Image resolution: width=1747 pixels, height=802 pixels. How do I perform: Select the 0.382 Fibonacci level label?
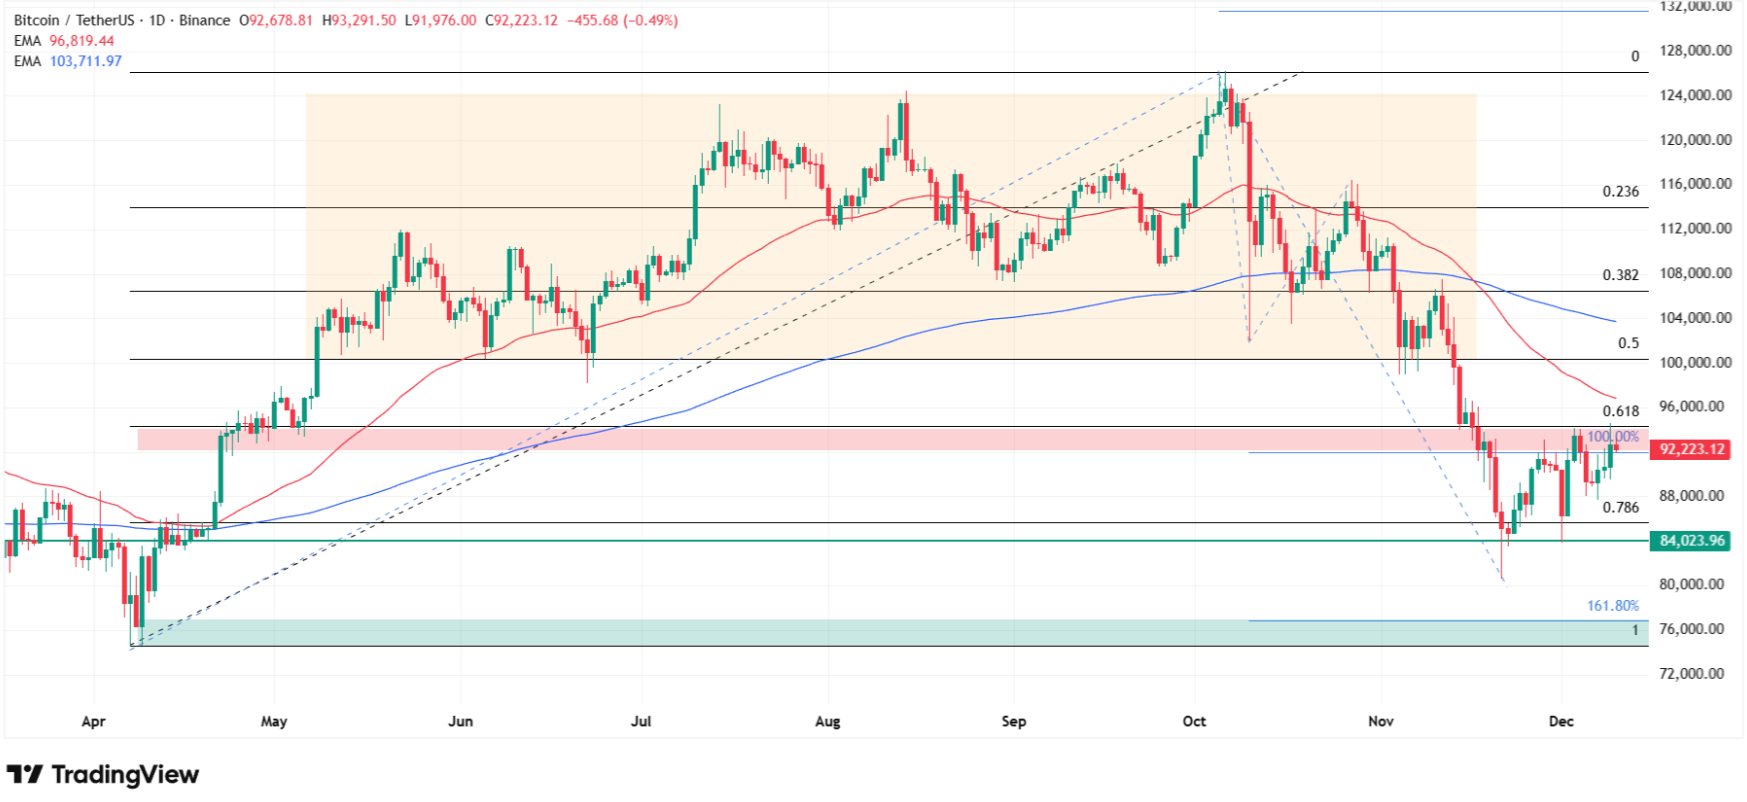(1621, 275)
